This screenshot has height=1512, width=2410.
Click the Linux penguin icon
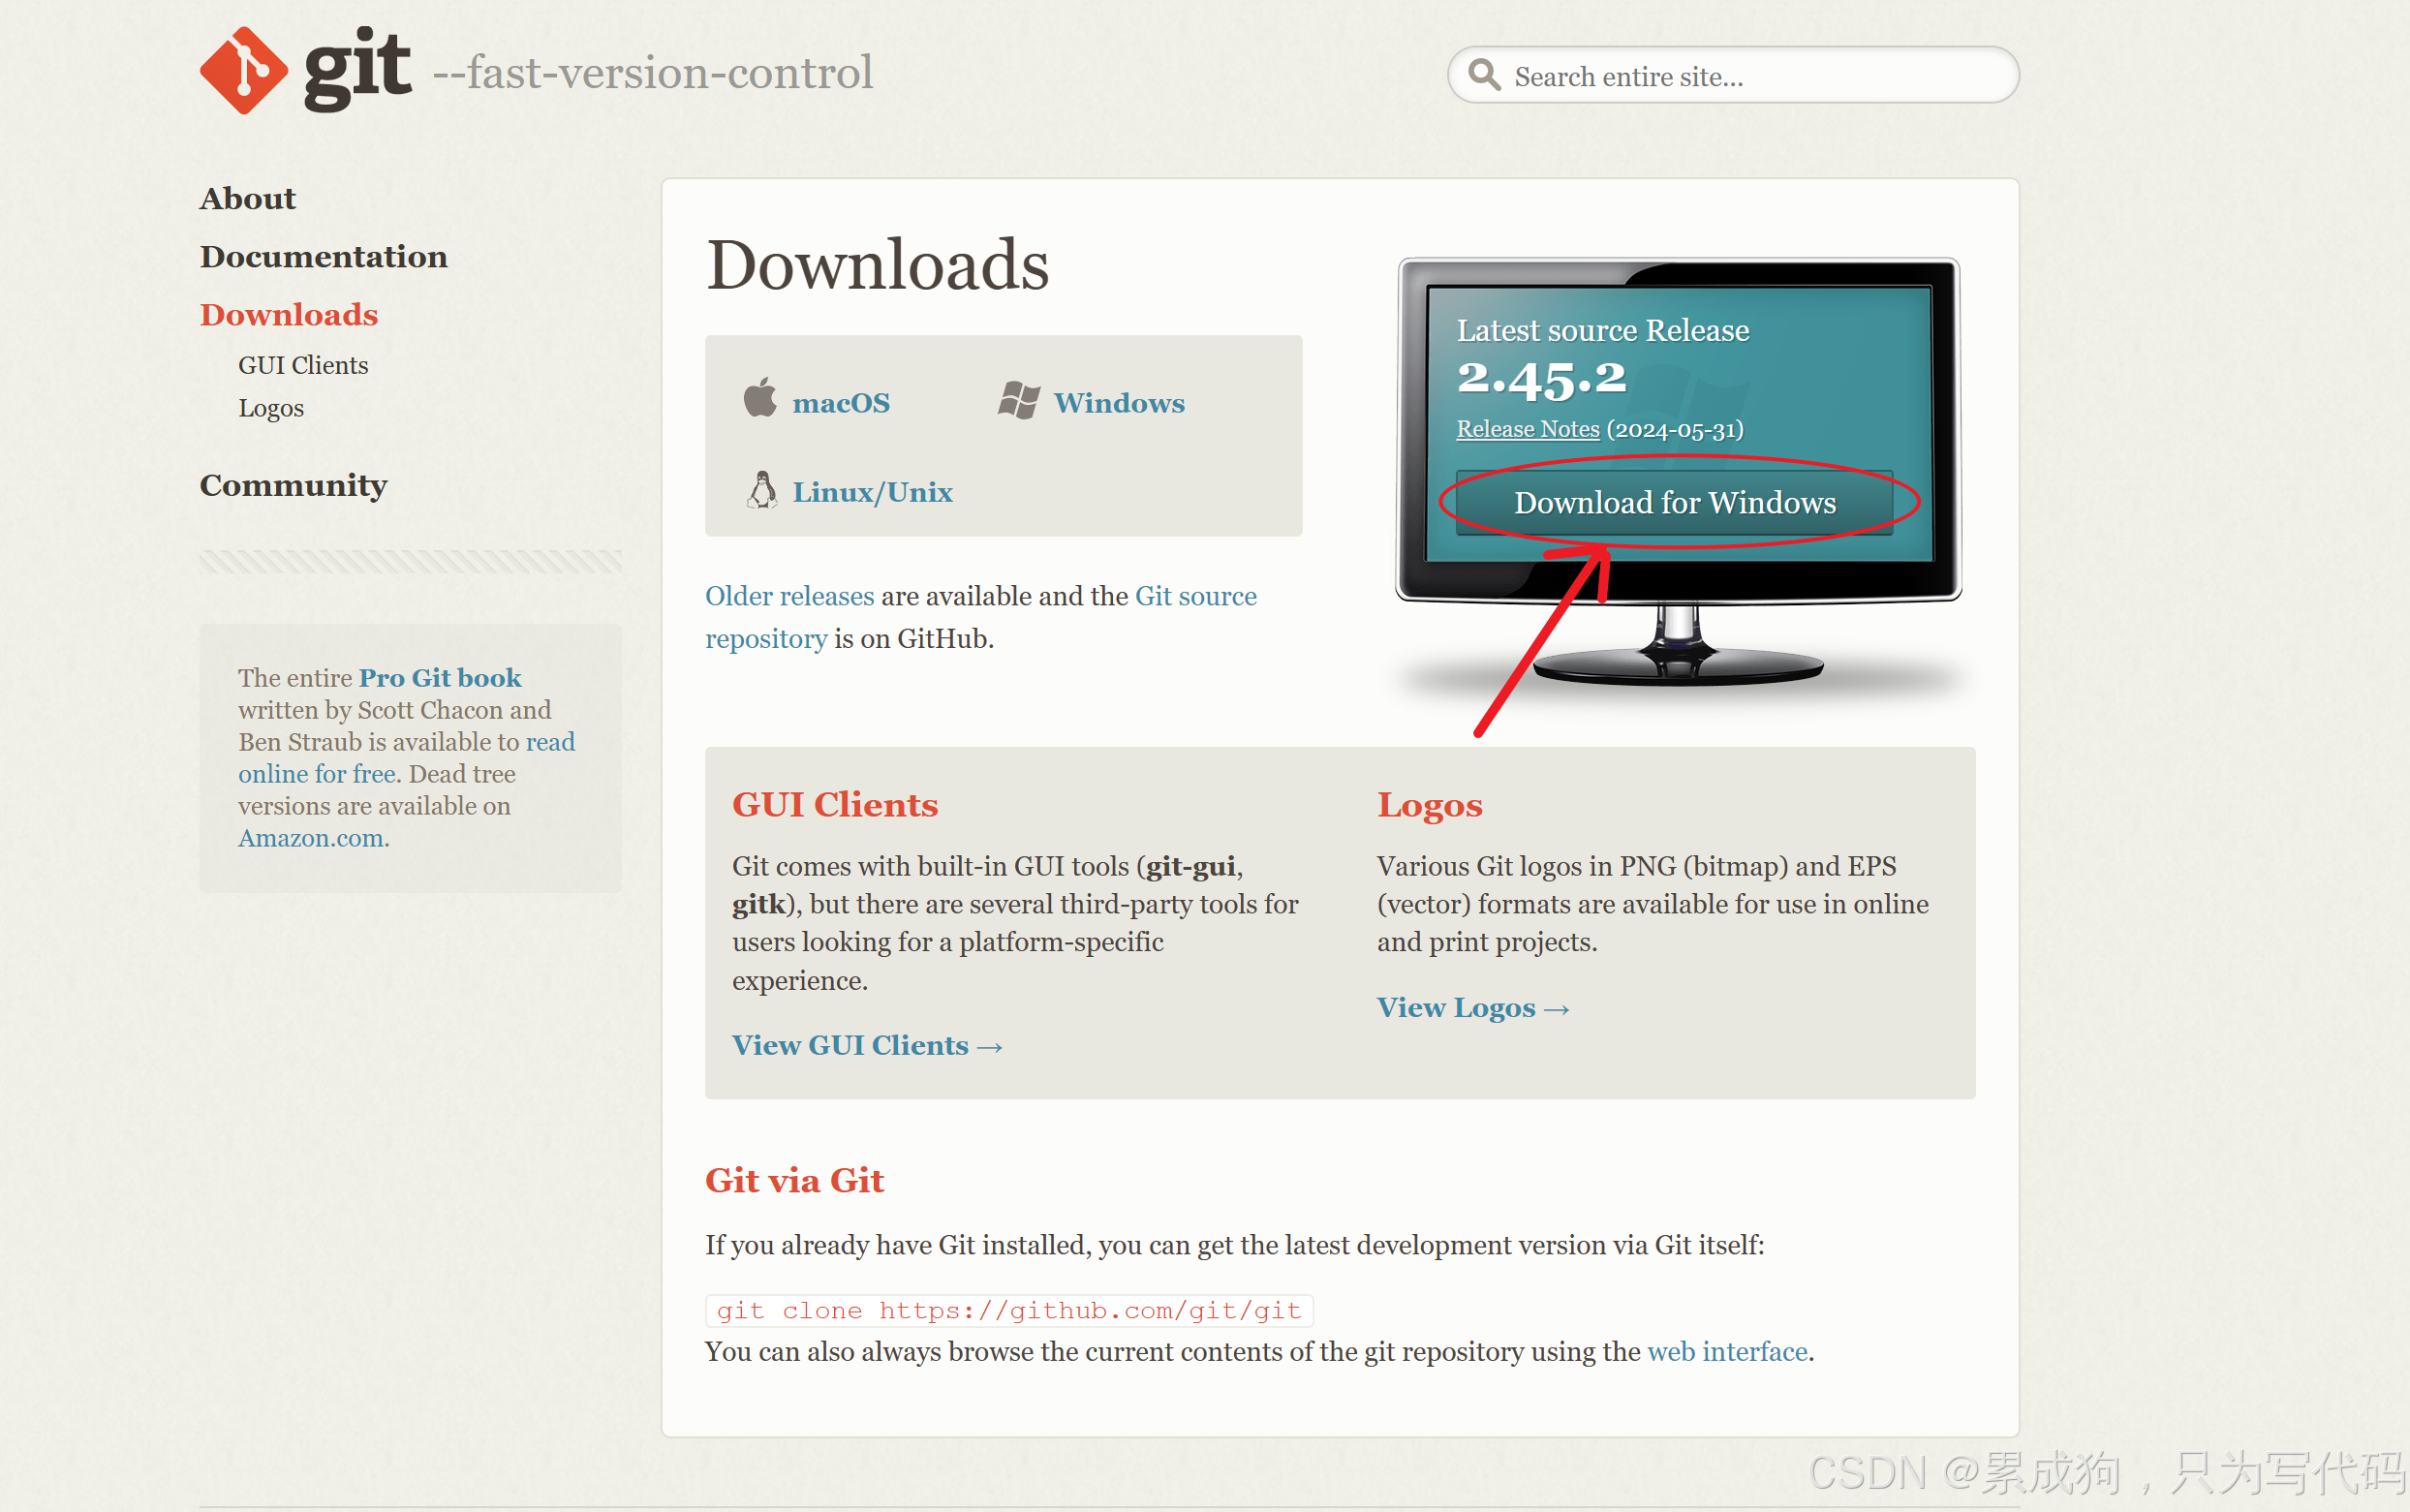click(x=762, y=490)
